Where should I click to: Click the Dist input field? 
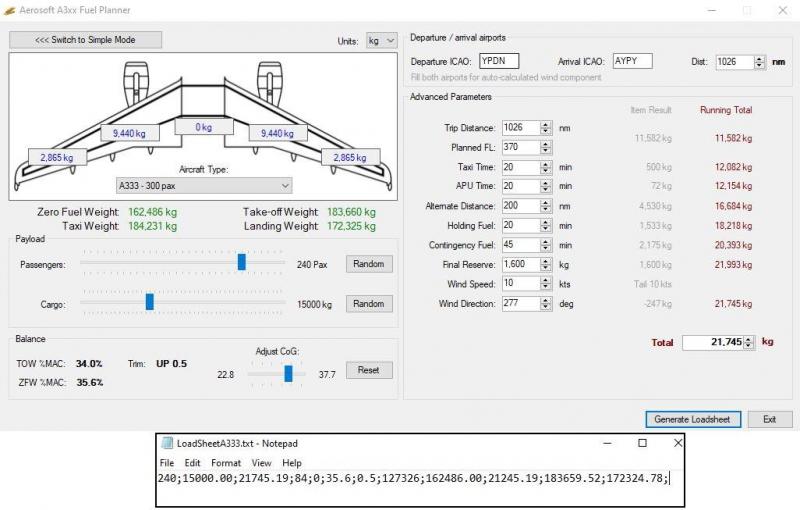click(x=735, y=62)
